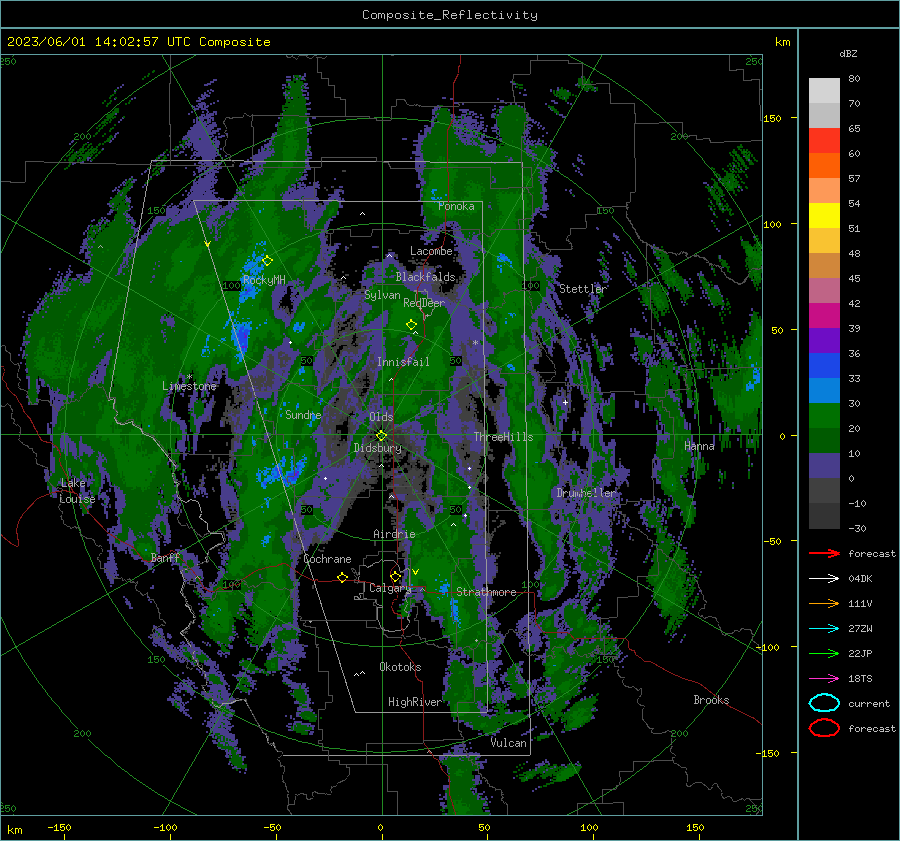Click the Lake Louise label
The height and width of the screenshot is (841, 900).
[76, 491]
